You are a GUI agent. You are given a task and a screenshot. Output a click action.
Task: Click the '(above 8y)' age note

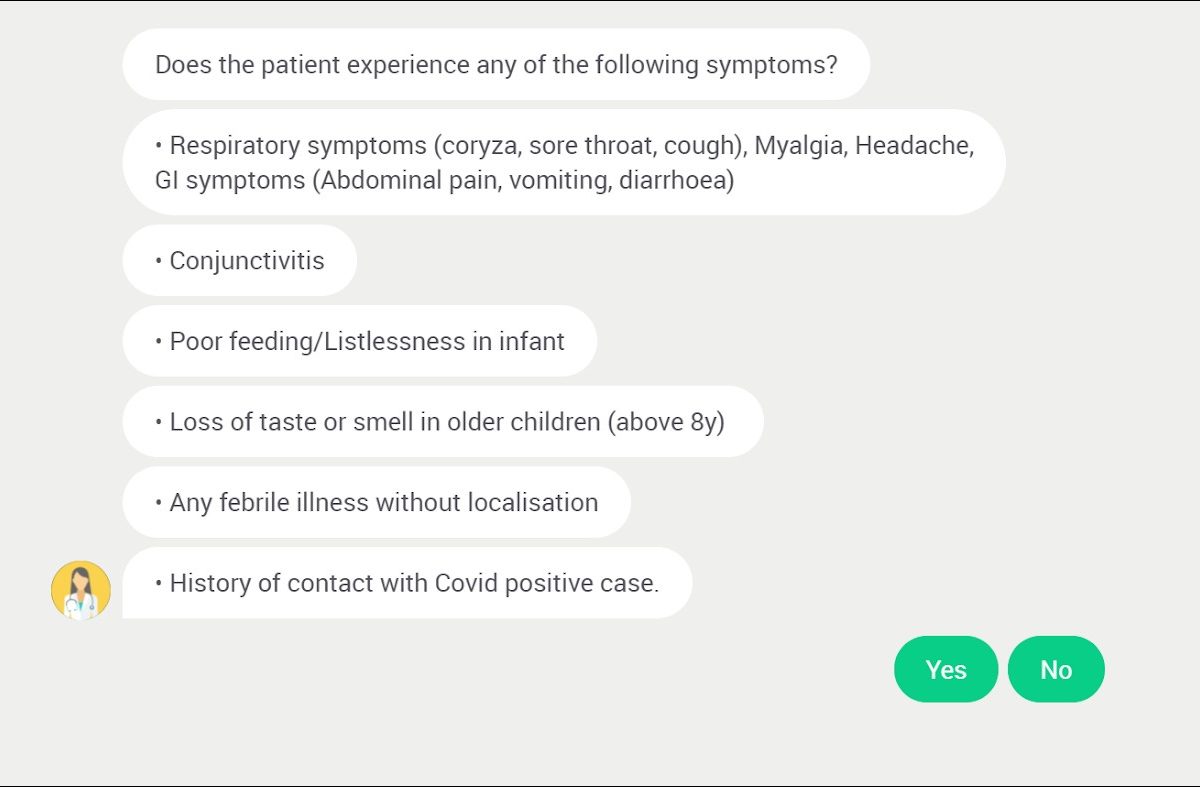click(x=666, y=422)
